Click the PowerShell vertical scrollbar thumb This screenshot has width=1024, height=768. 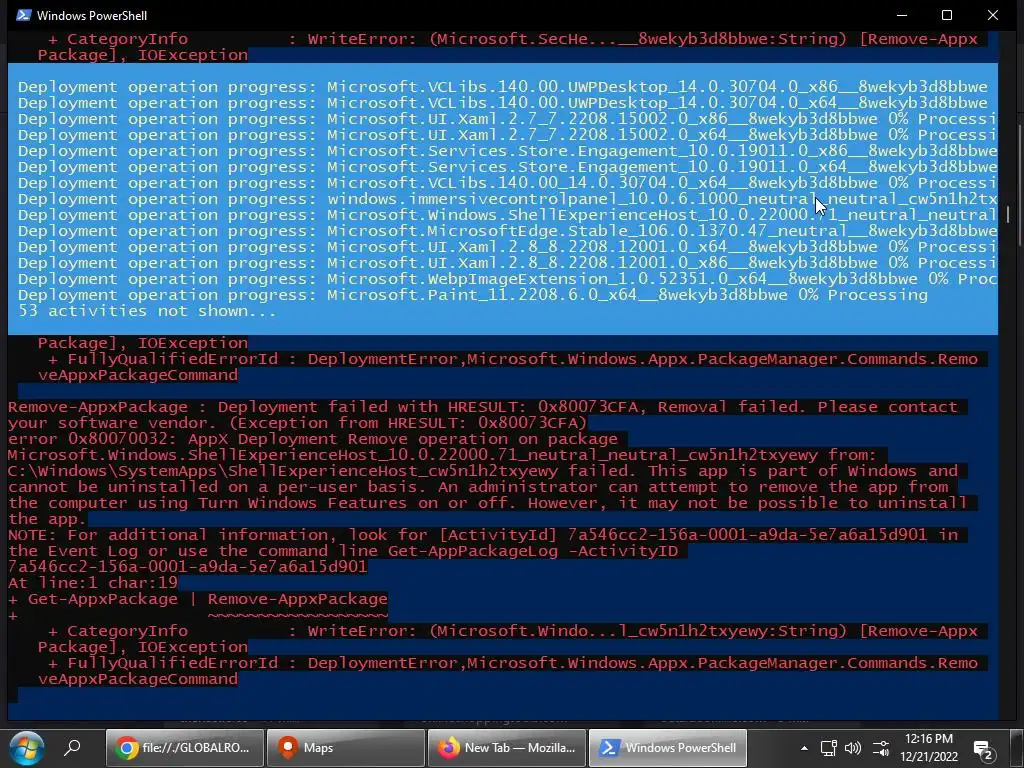tap(1008, 214)
